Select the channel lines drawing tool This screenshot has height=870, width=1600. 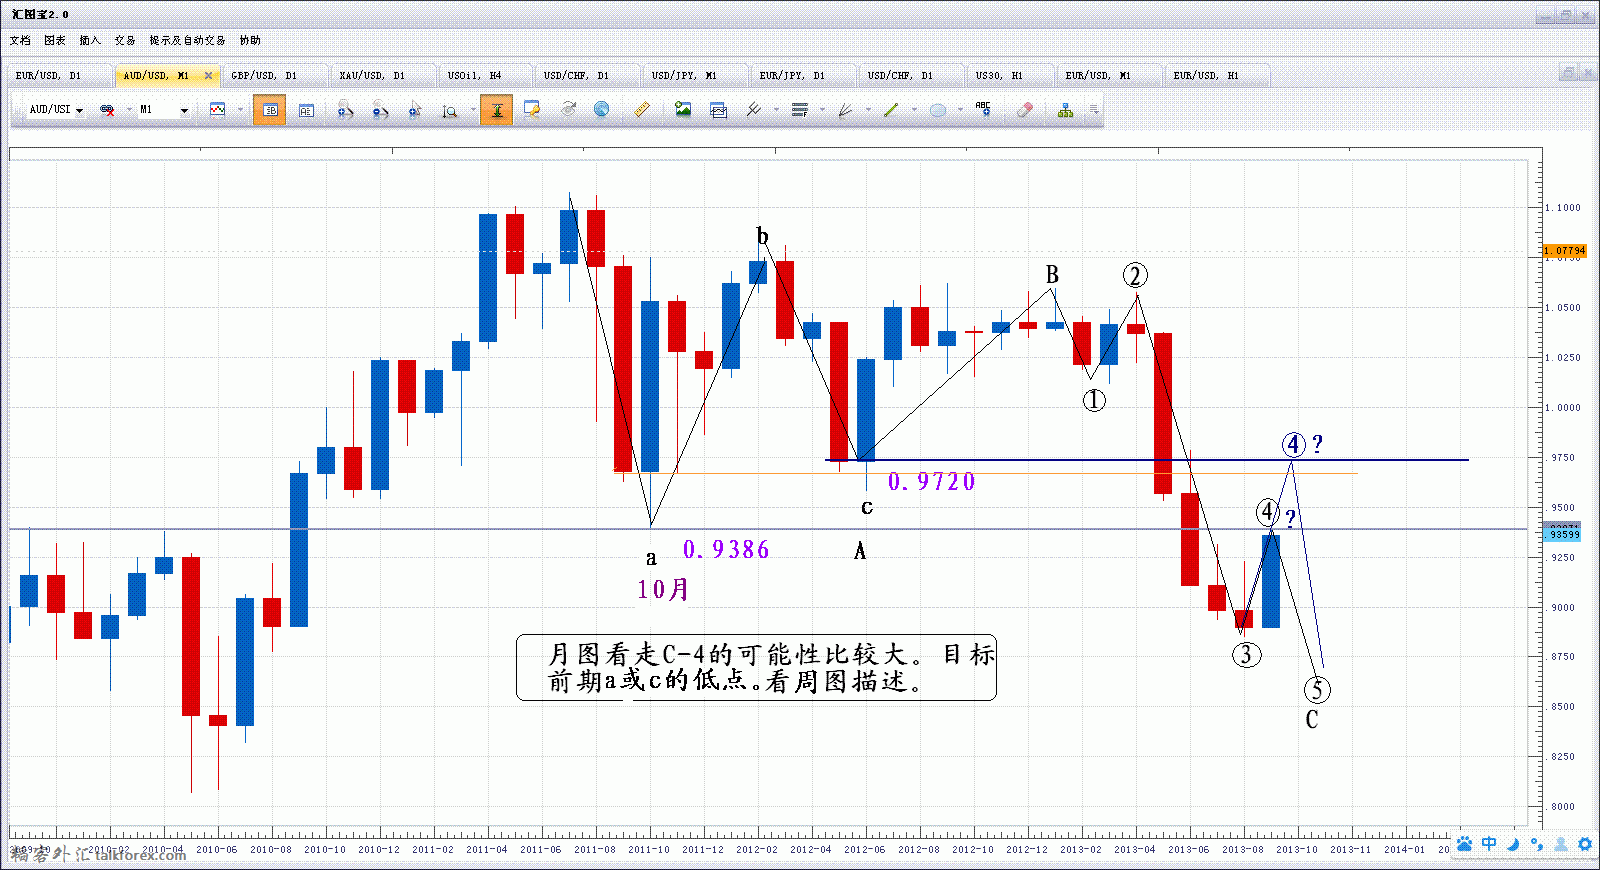click(754, 109)
